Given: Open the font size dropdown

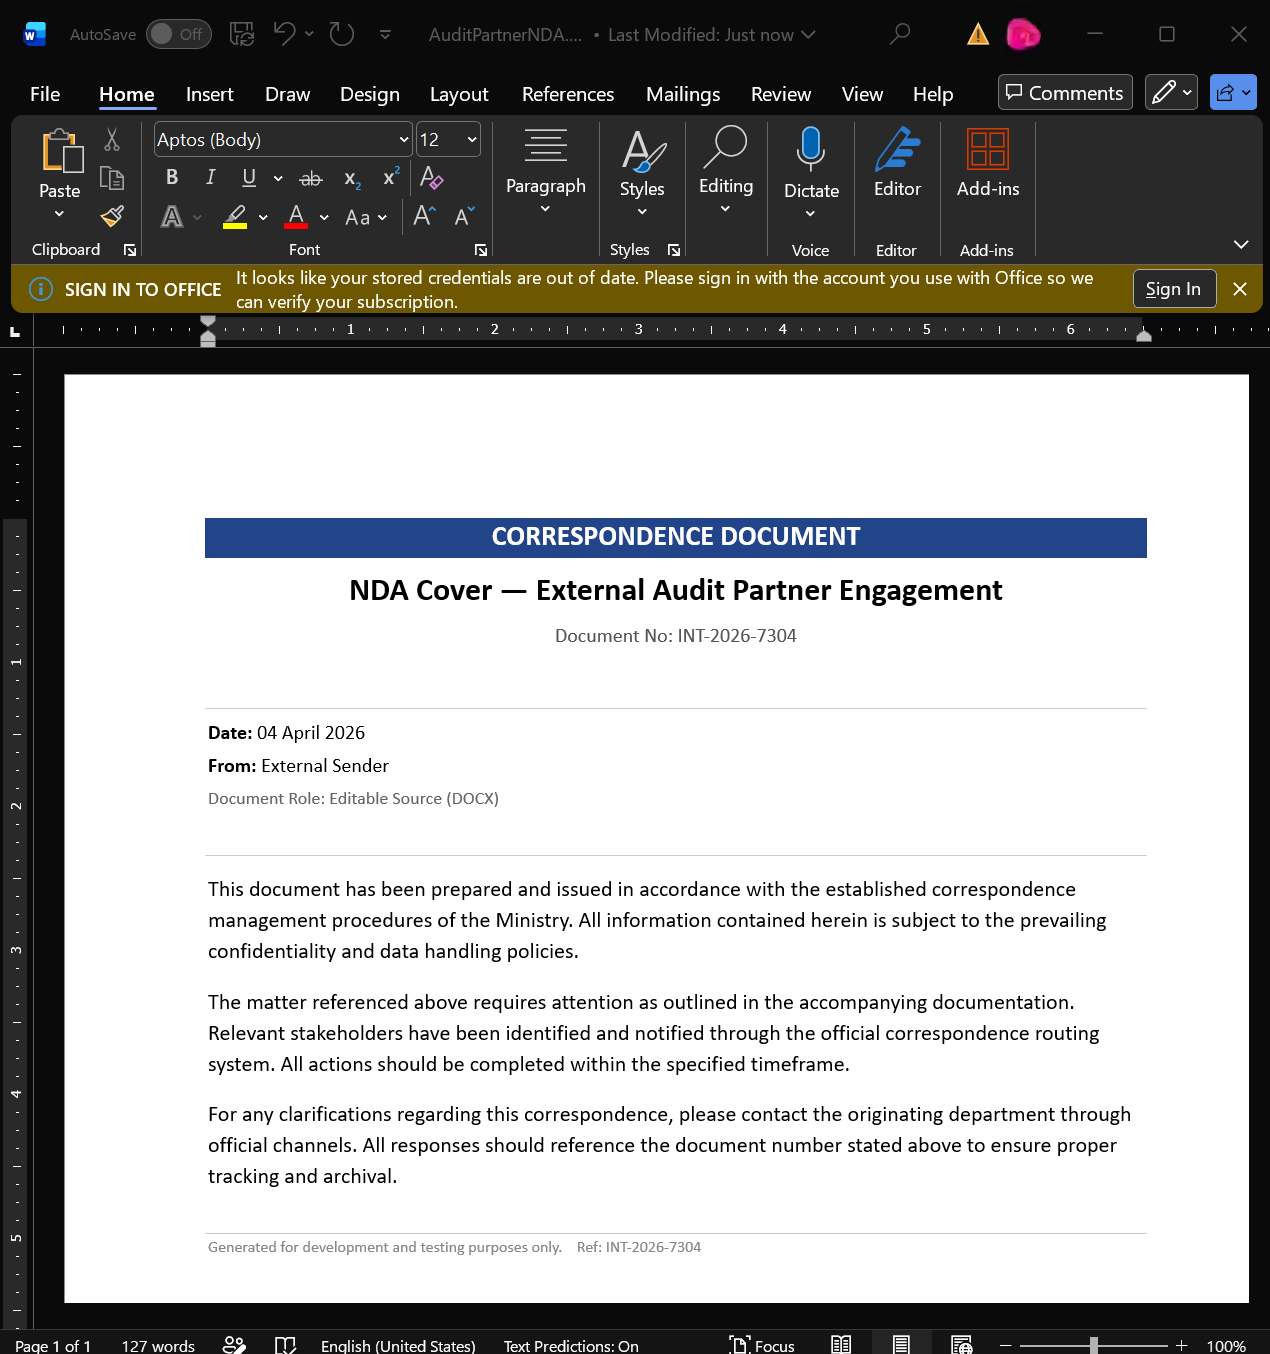Looking at the screenshot, I should click(472, 140).
